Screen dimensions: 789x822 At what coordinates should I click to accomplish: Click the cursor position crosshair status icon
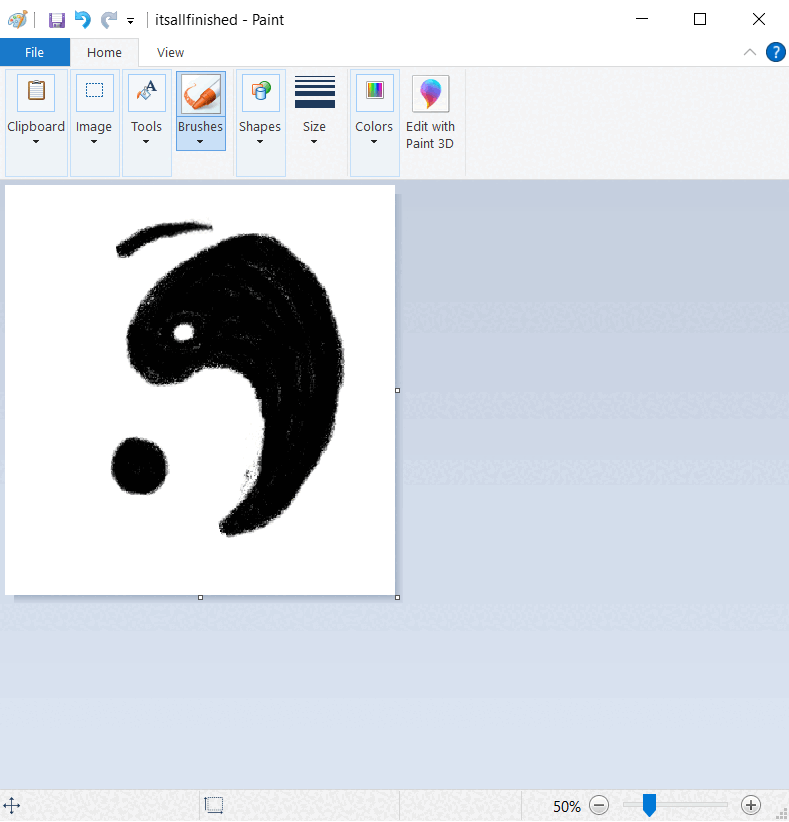12,805
